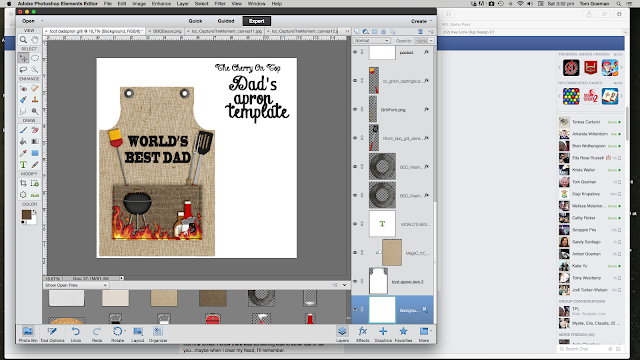Screen dimensions: 640x360
Task: Select the Crop tool
Action: [x=23, y=183]
